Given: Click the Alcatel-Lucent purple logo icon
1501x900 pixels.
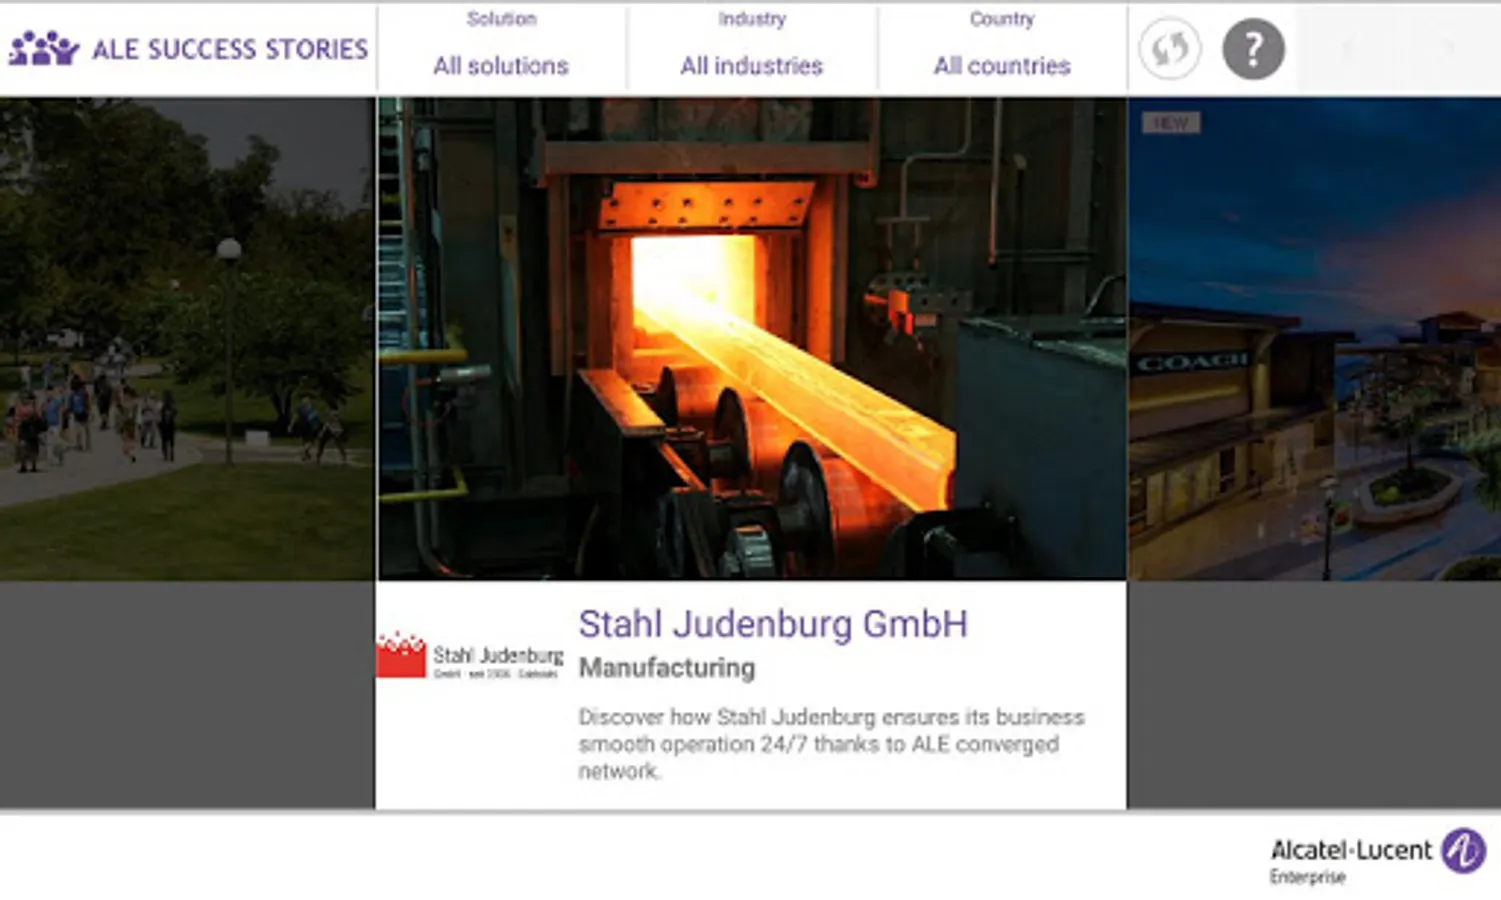Looking at the screenshot, I should click(1463, 851).
